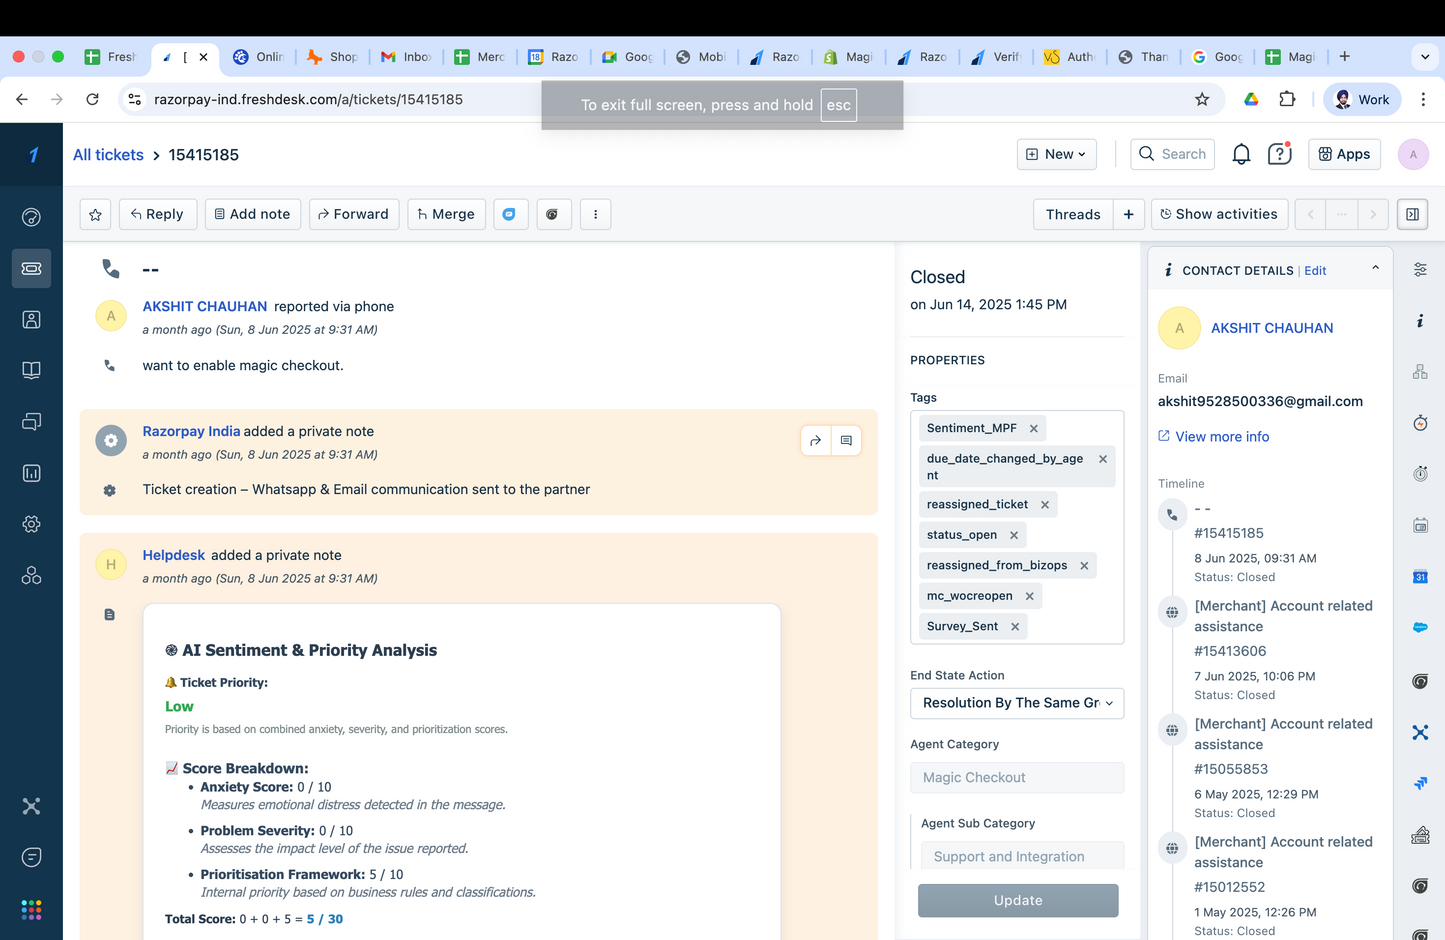Viewport: 1445px width, 940px height.
Task: Remove the reassigned_ticket tag
Action: point(1045,505)
